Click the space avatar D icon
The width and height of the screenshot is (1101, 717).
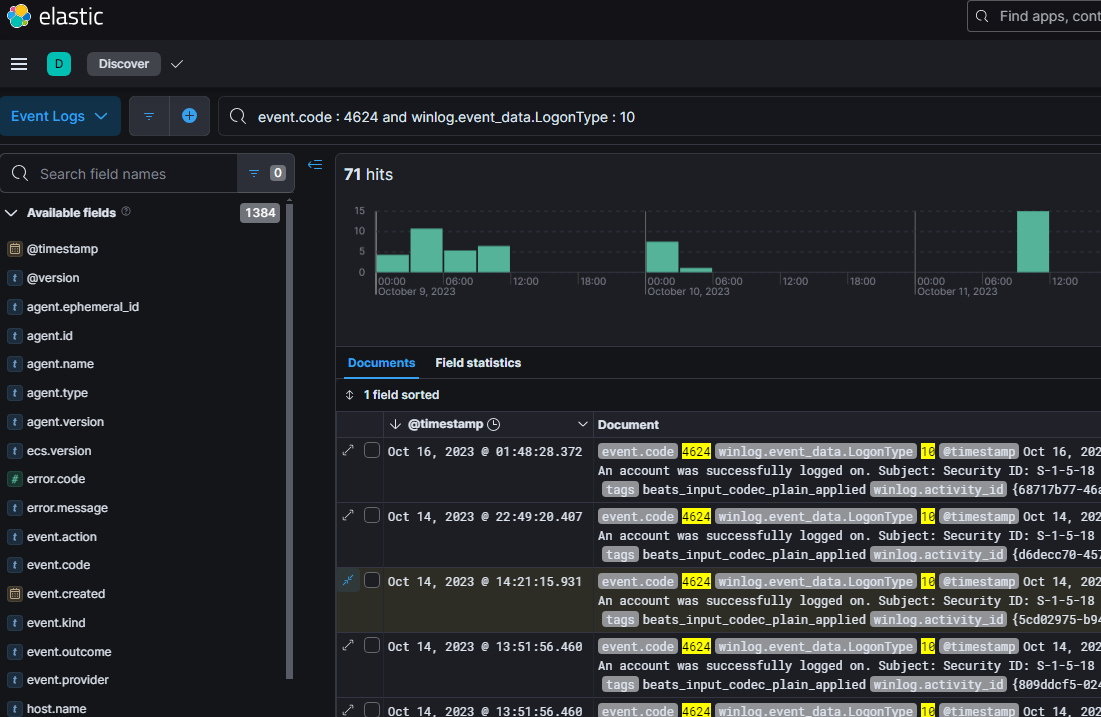pos(59,64)
